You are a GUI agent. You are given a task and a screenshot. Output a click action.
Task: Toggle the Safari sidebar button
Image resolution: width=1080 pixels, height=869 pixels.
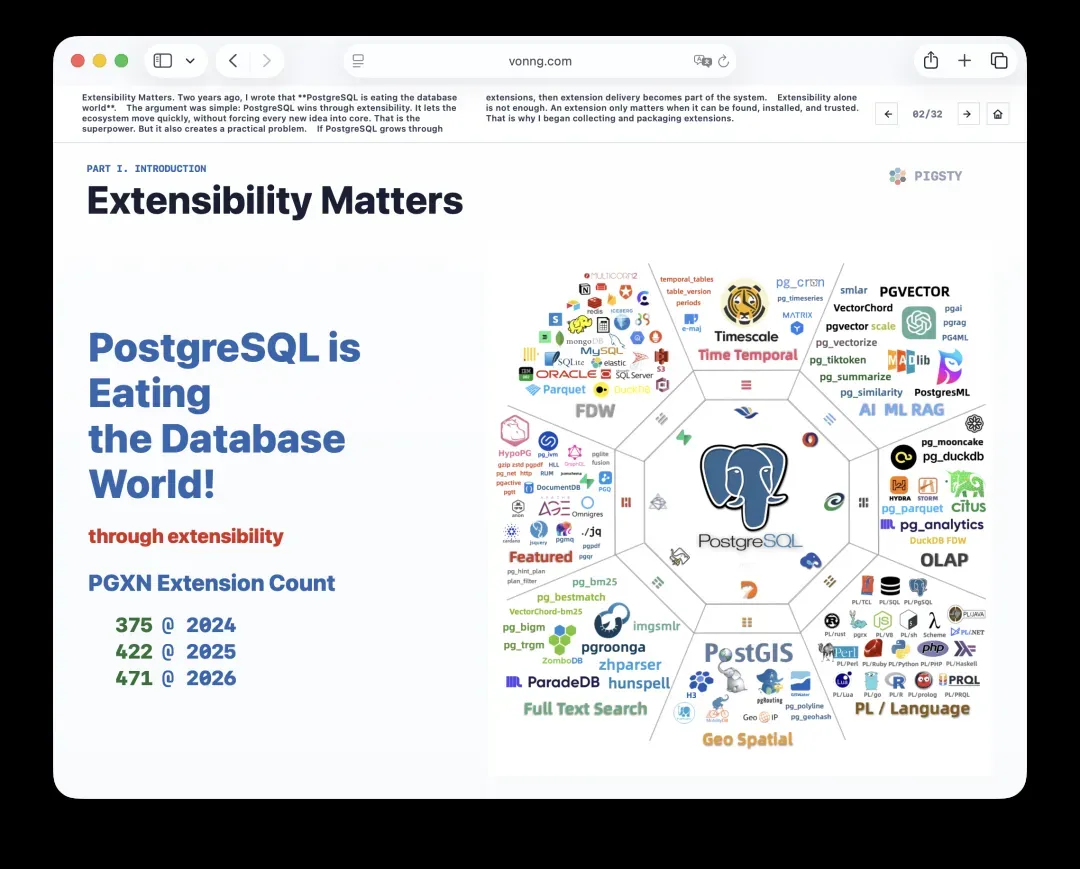click(163, 61)
